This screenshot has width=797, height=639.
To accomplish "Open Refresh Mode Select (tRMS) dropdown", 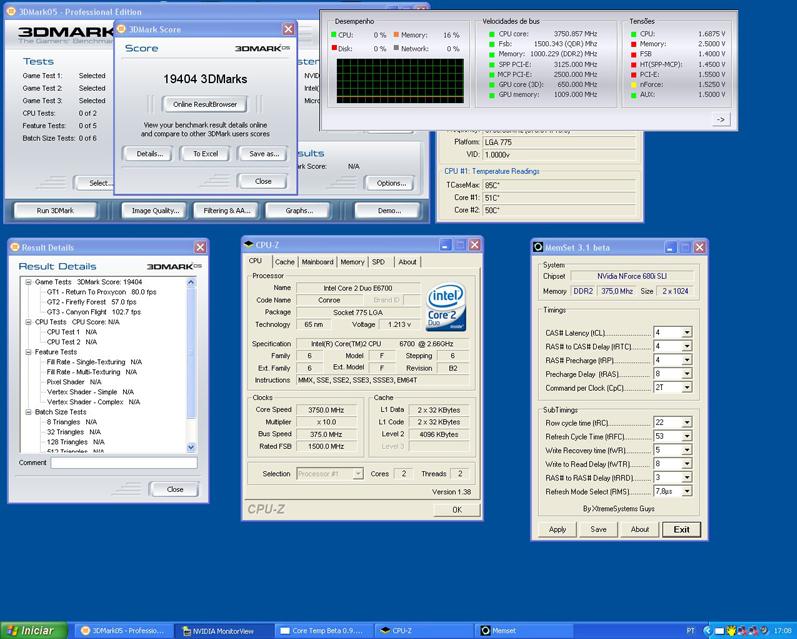I will pyautogui.click(x=687, y=492).
